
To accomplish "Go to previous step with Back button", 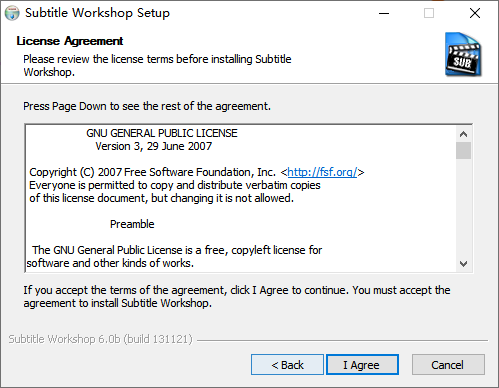I will pos(287,365).
